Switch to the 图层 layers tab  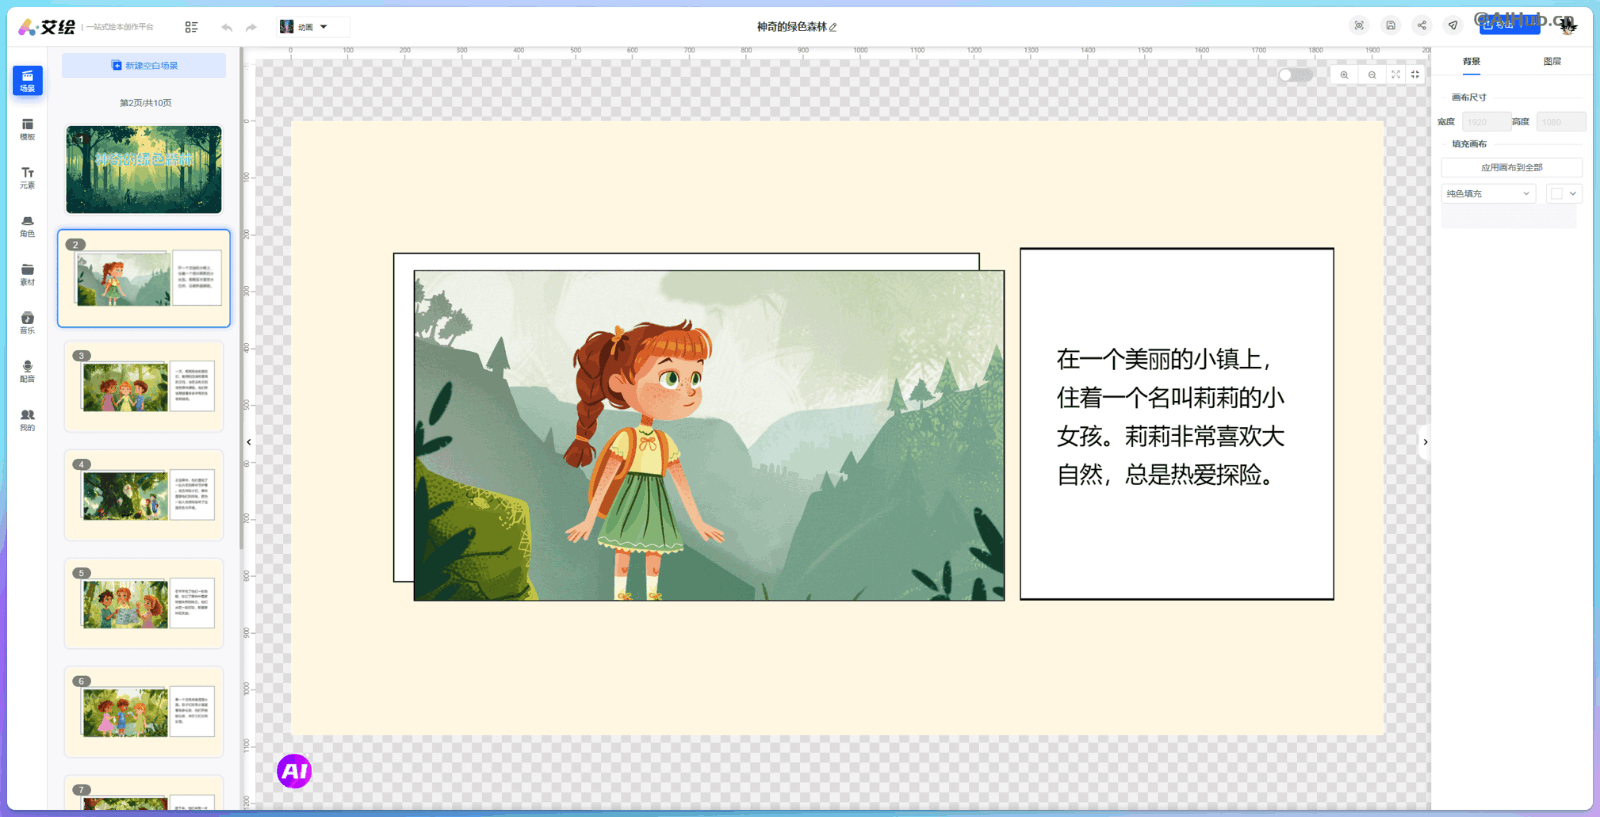(1551, 62)
